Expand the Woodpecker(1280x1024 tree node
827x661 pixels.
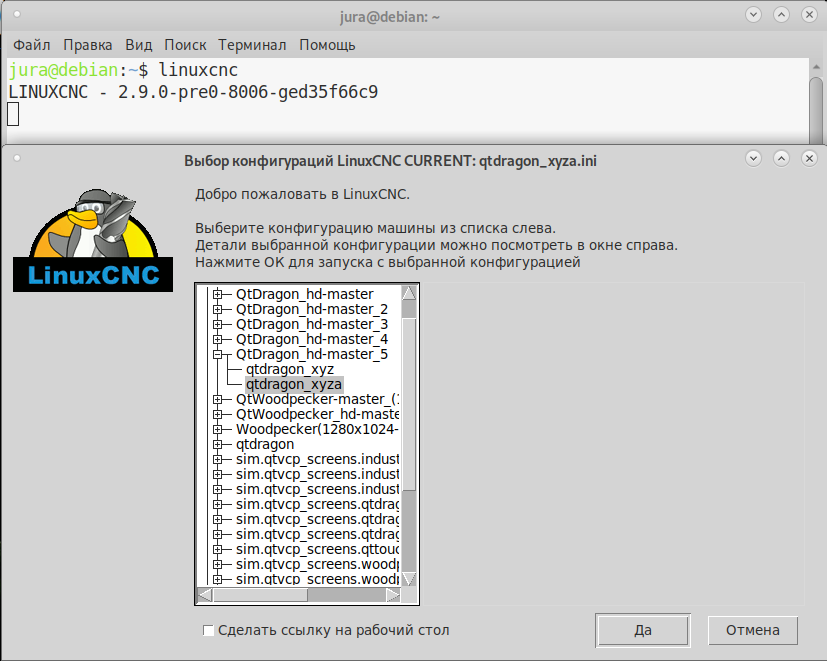(x=217, y=429)
